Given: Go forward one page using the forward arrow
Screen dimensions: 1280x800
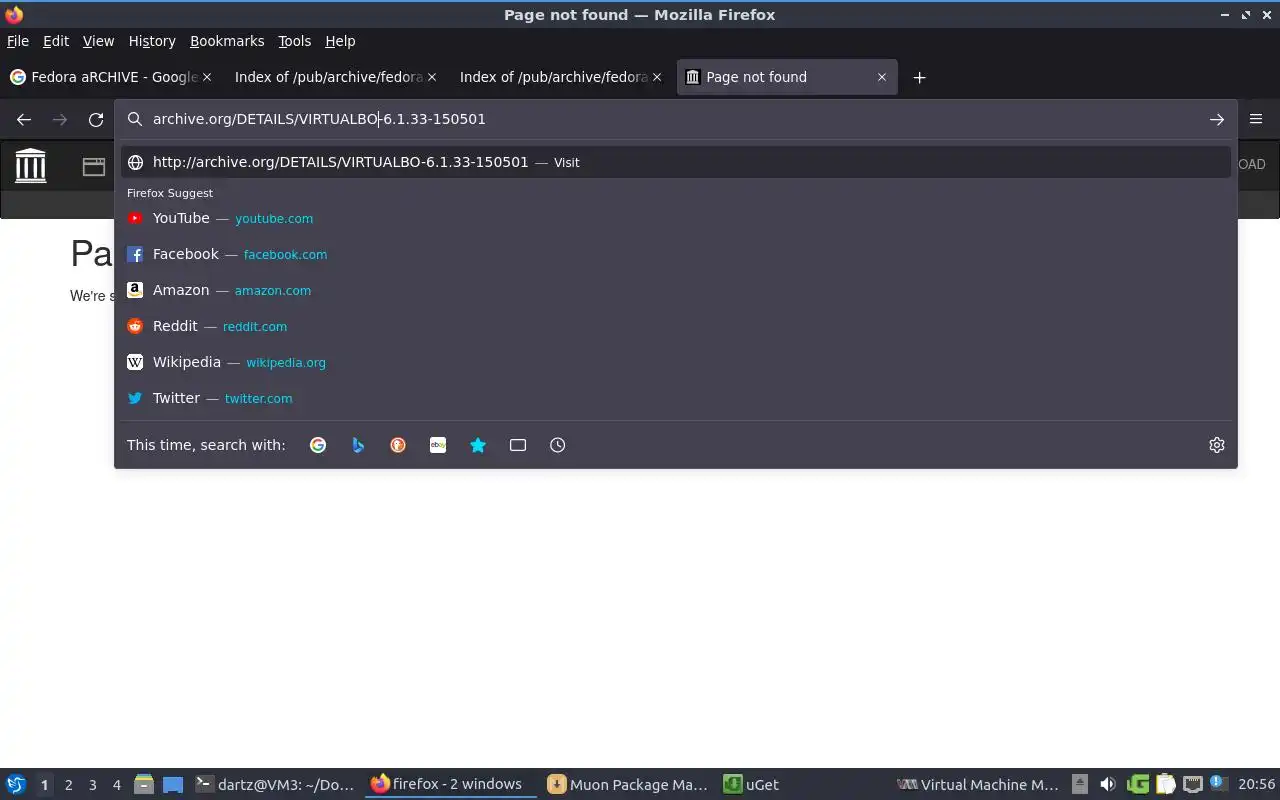Looking at the screenshot, I should click(x=60, y=119).
